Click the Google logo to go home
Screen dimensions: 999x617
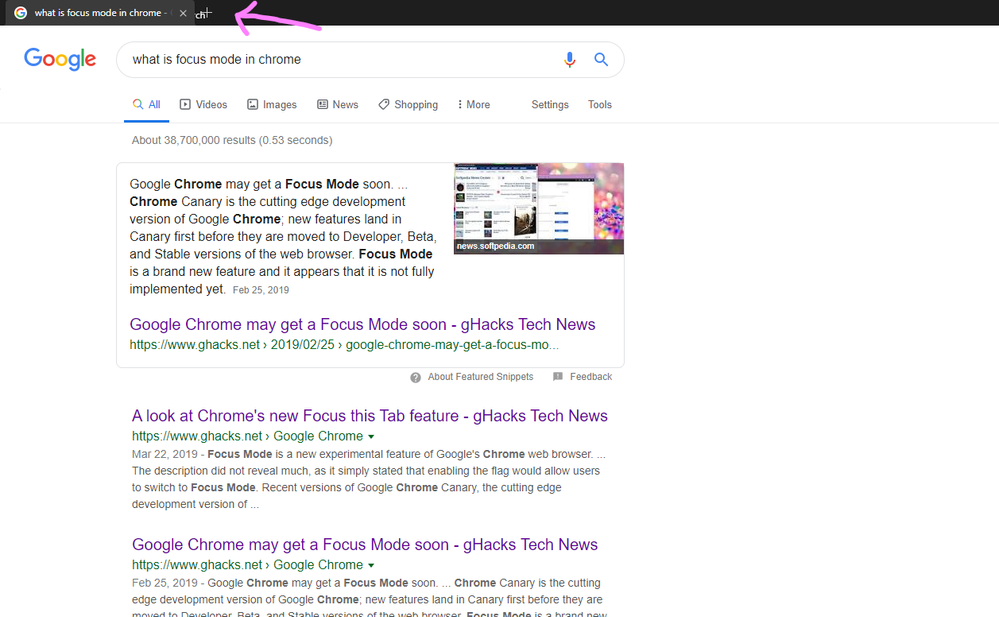60,59
